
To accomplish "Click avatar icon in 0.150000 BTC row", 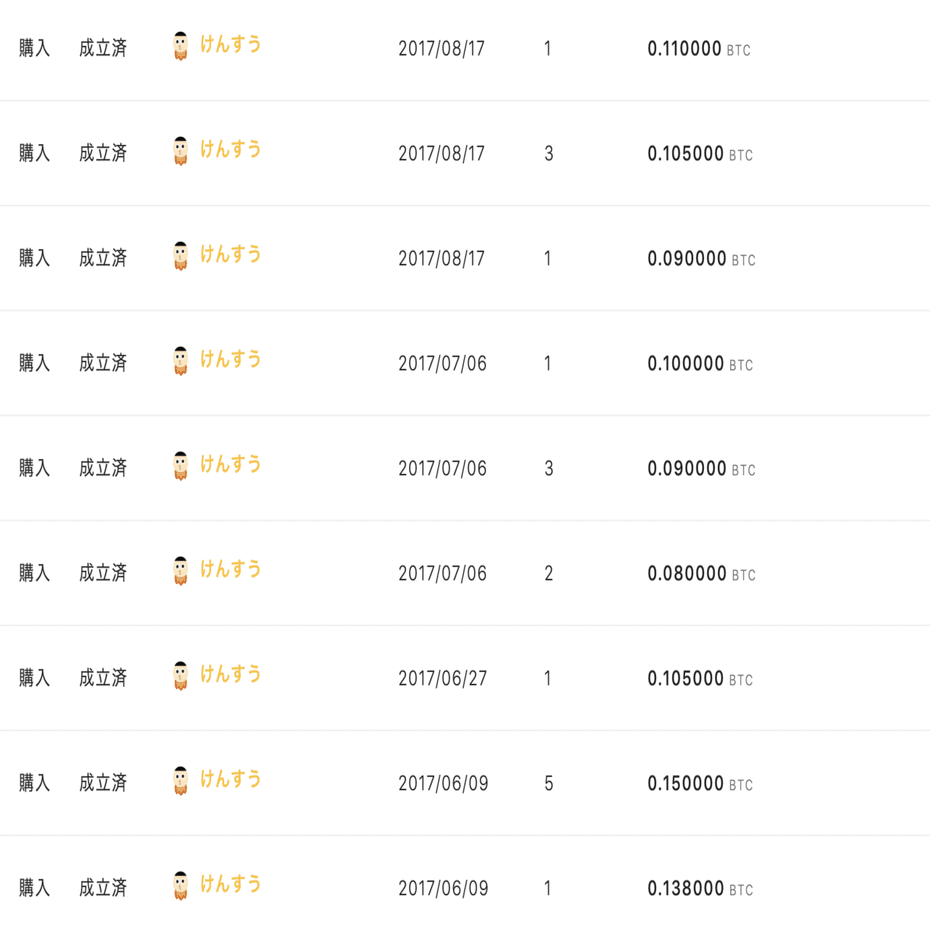I will click(x=181, y=781).
